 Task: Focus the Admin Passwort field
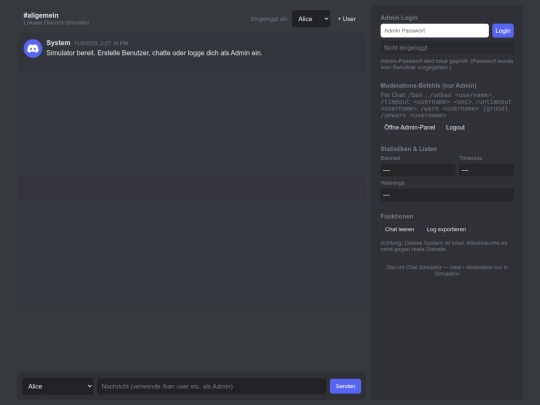tap(434, 31)
